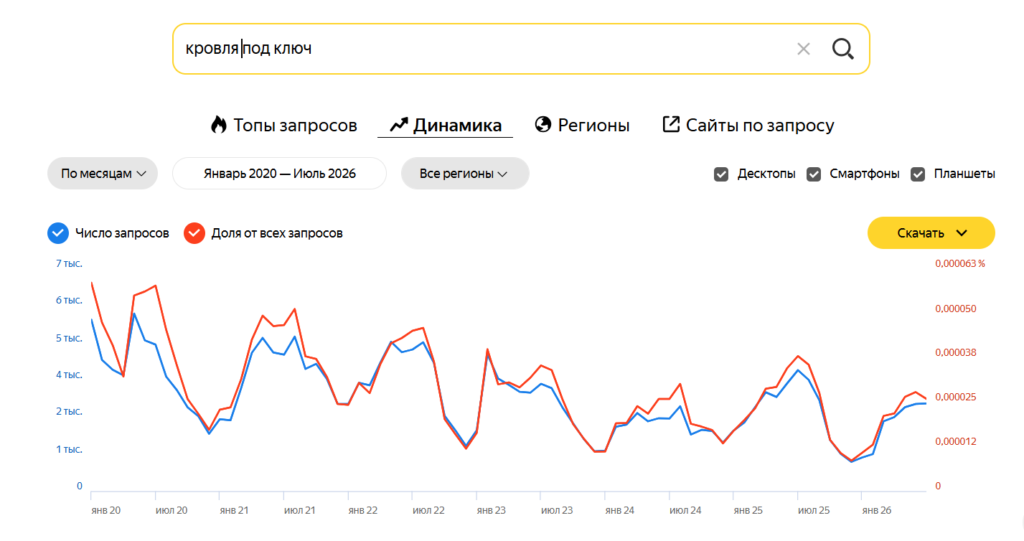Expand the Скачать download menu
This screenshot has width=1024, height=541.
coord(931,233)
